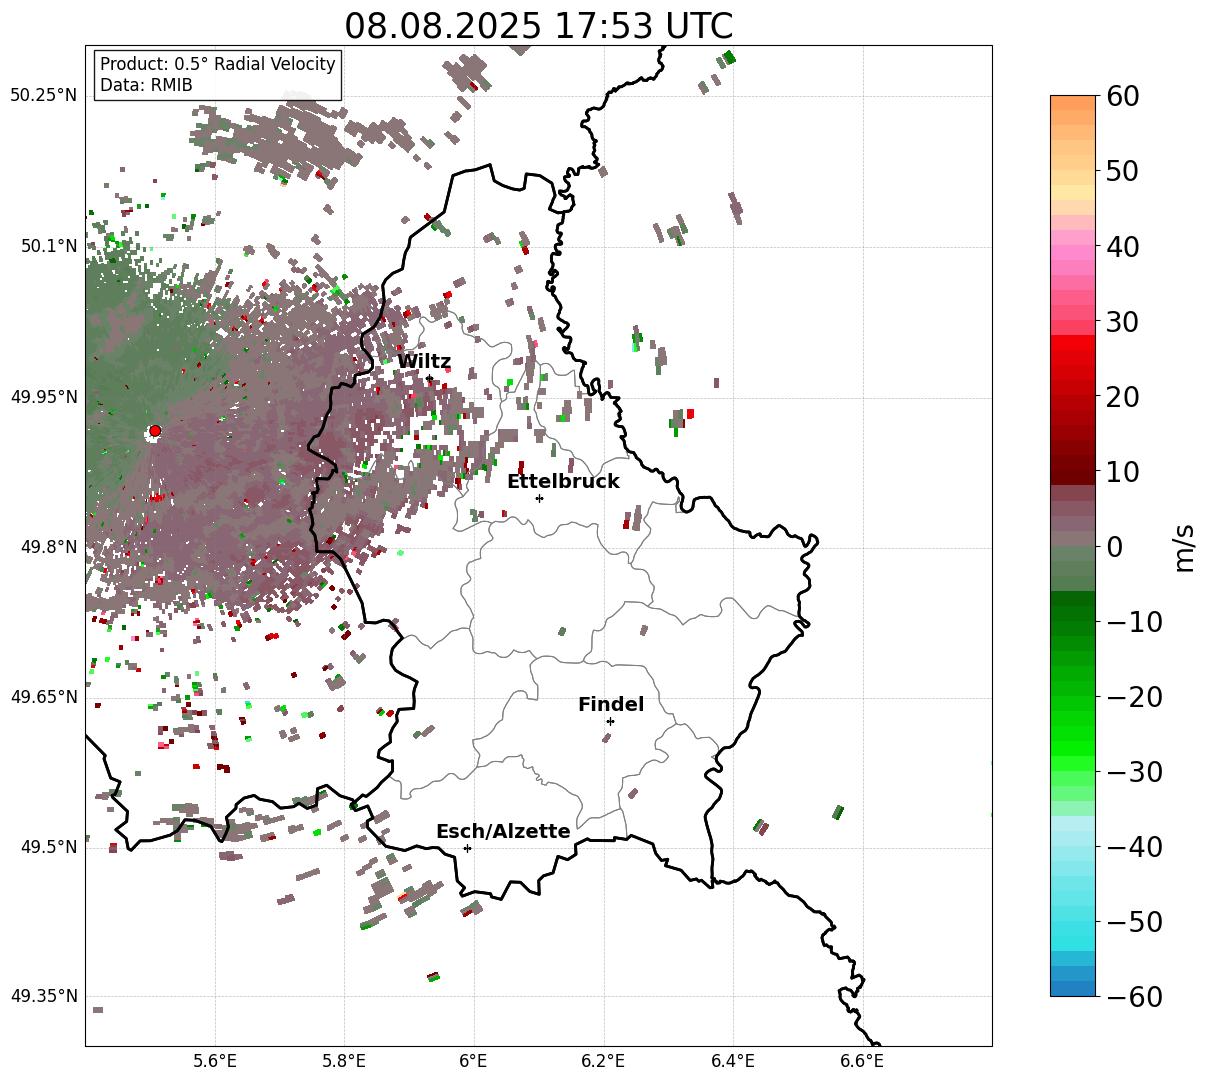Viewport: 1207px width, 1081px height.
Task: Click the title 08.08.2025 17:53 UTC
Action: [x=538, y=25]
